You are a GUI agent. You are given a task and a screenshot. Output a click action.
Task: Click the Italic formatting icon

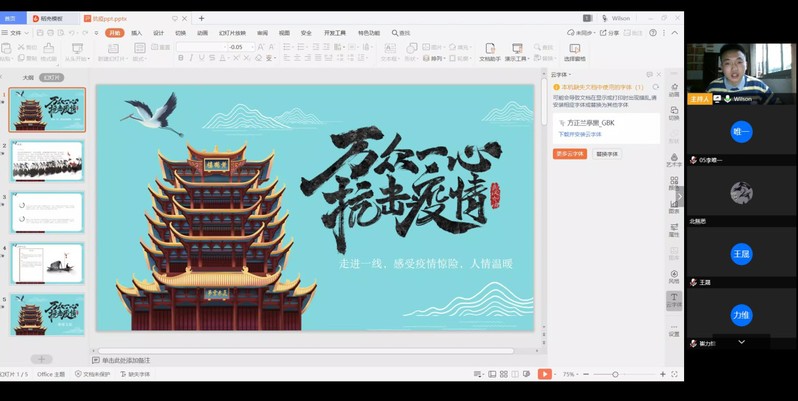click(192, 58)
